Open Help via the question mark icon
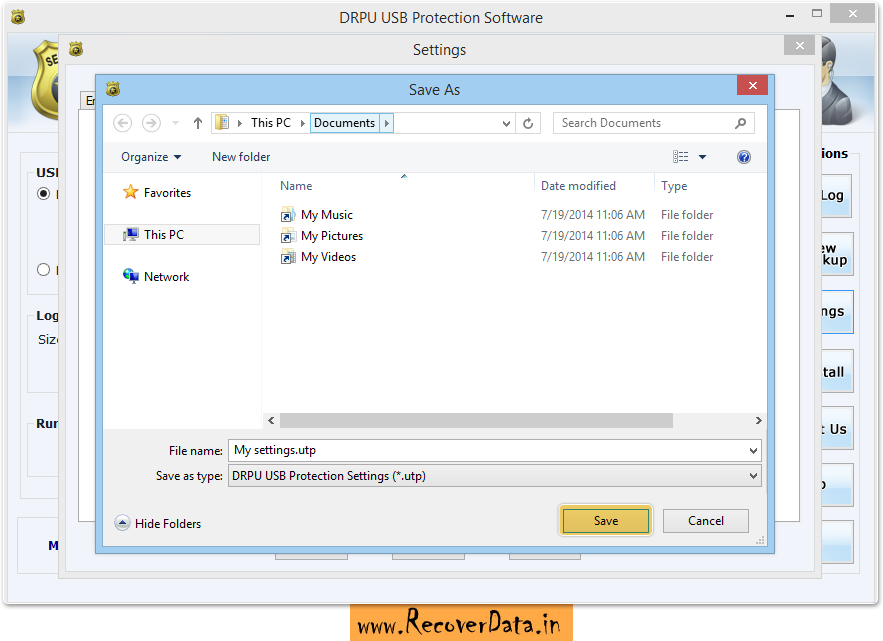Screen dimensions: 883x641 (x=743, y=157)
